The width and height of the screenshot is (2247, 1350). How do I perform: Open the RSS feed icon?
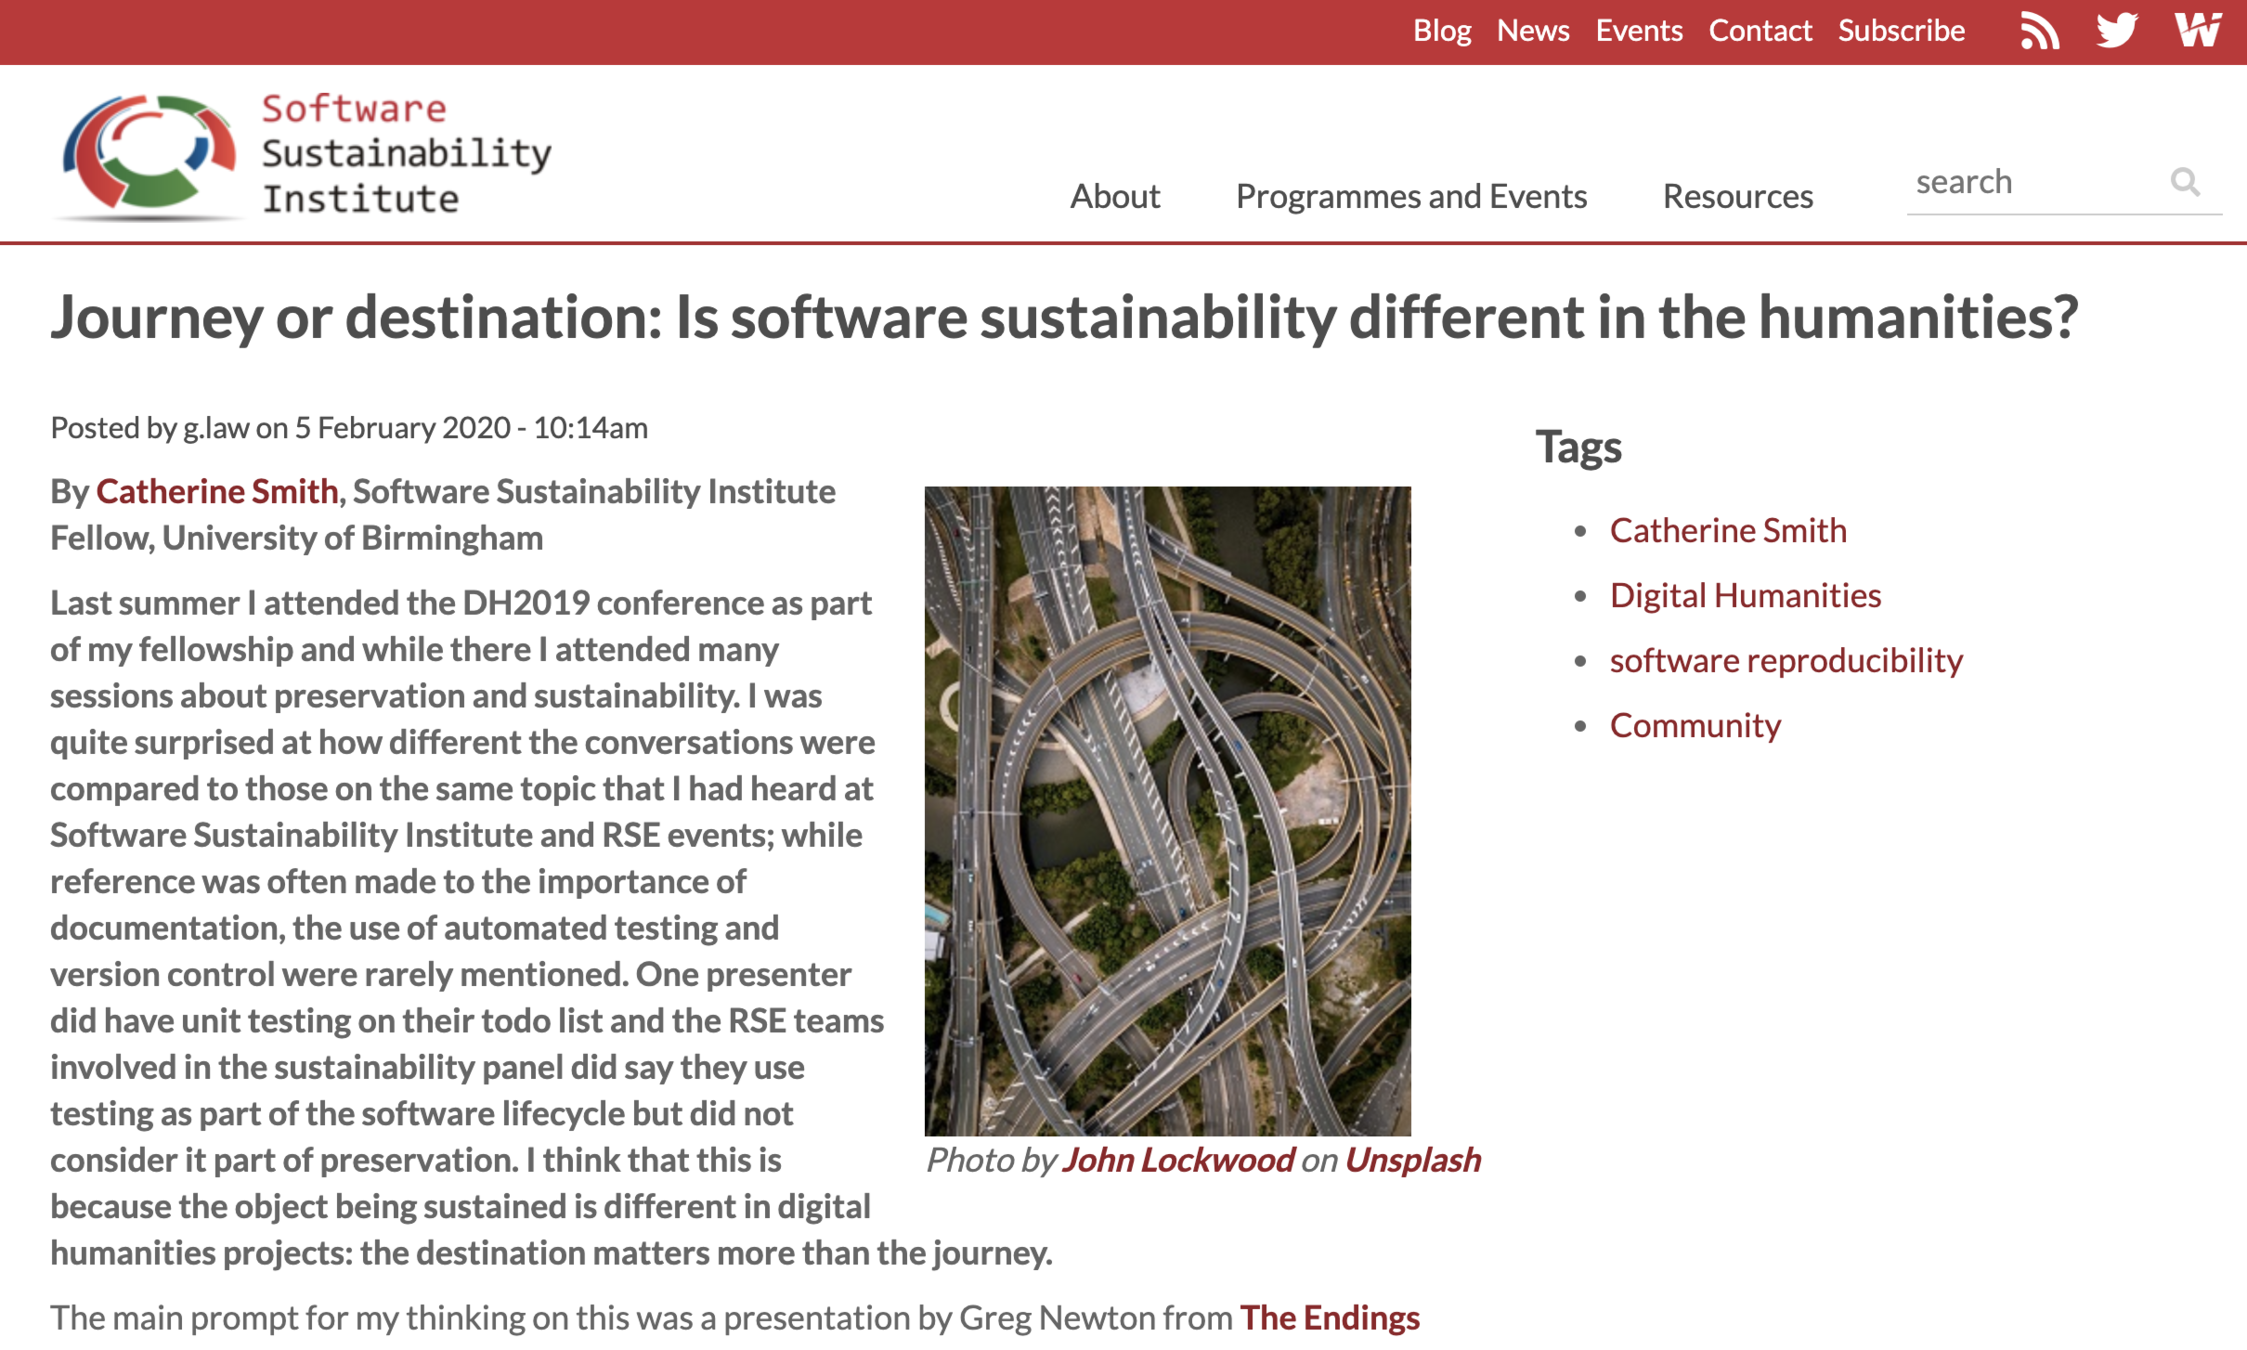click(2039, 31)
